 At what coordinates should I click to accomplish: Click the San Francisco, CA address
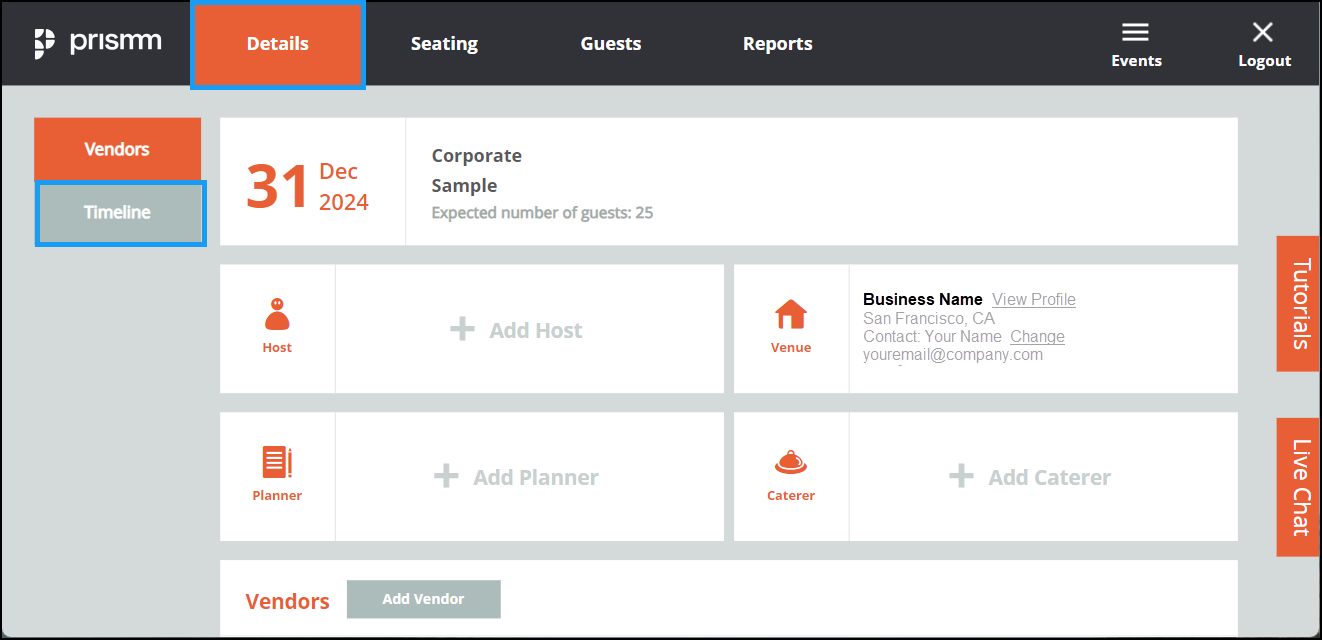point(929,318)
